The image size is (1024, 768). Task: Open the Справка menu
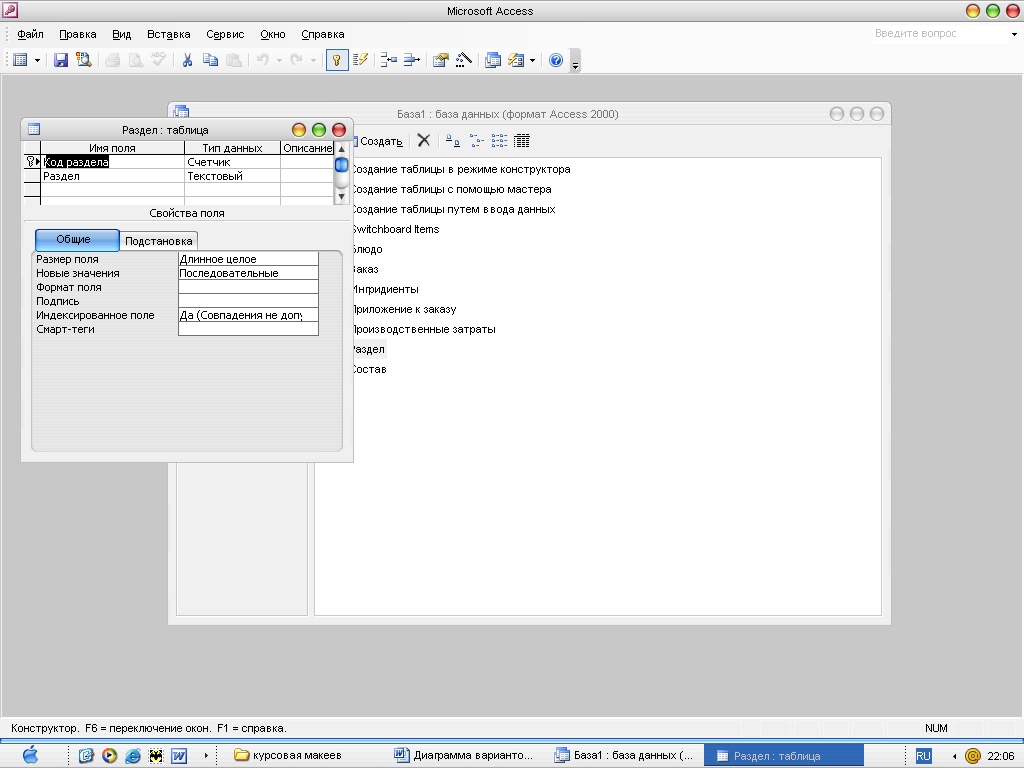pyautogui.click(x=323, y=34)
